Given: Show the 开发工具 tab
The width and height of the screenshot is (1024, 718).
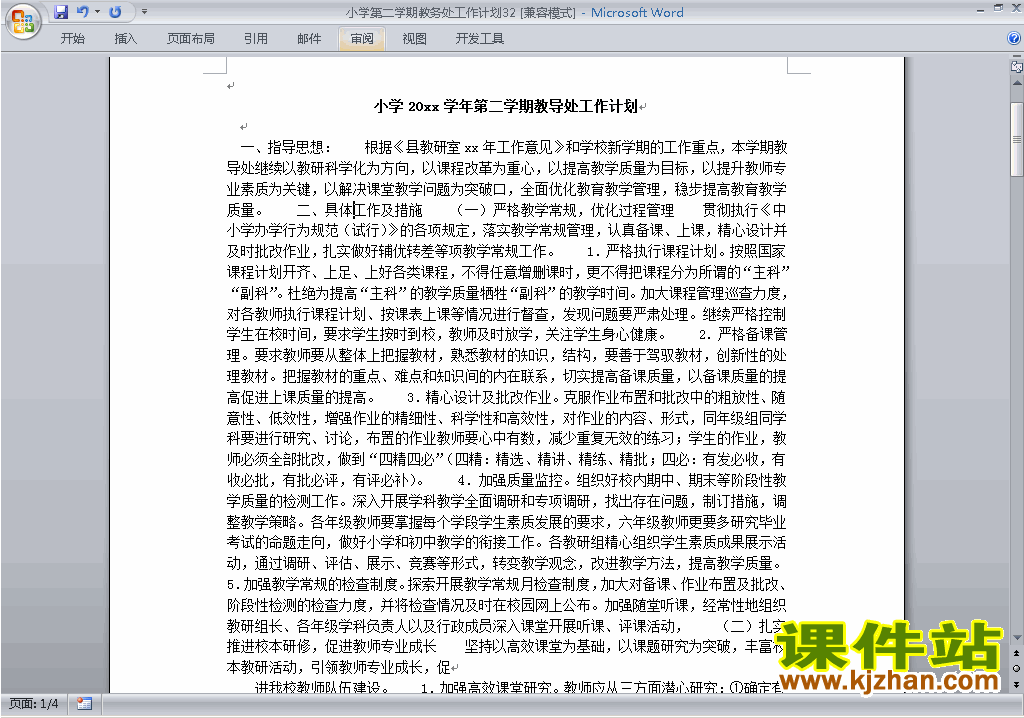Looking at the screenshot, I should click(x=479, y=39).
